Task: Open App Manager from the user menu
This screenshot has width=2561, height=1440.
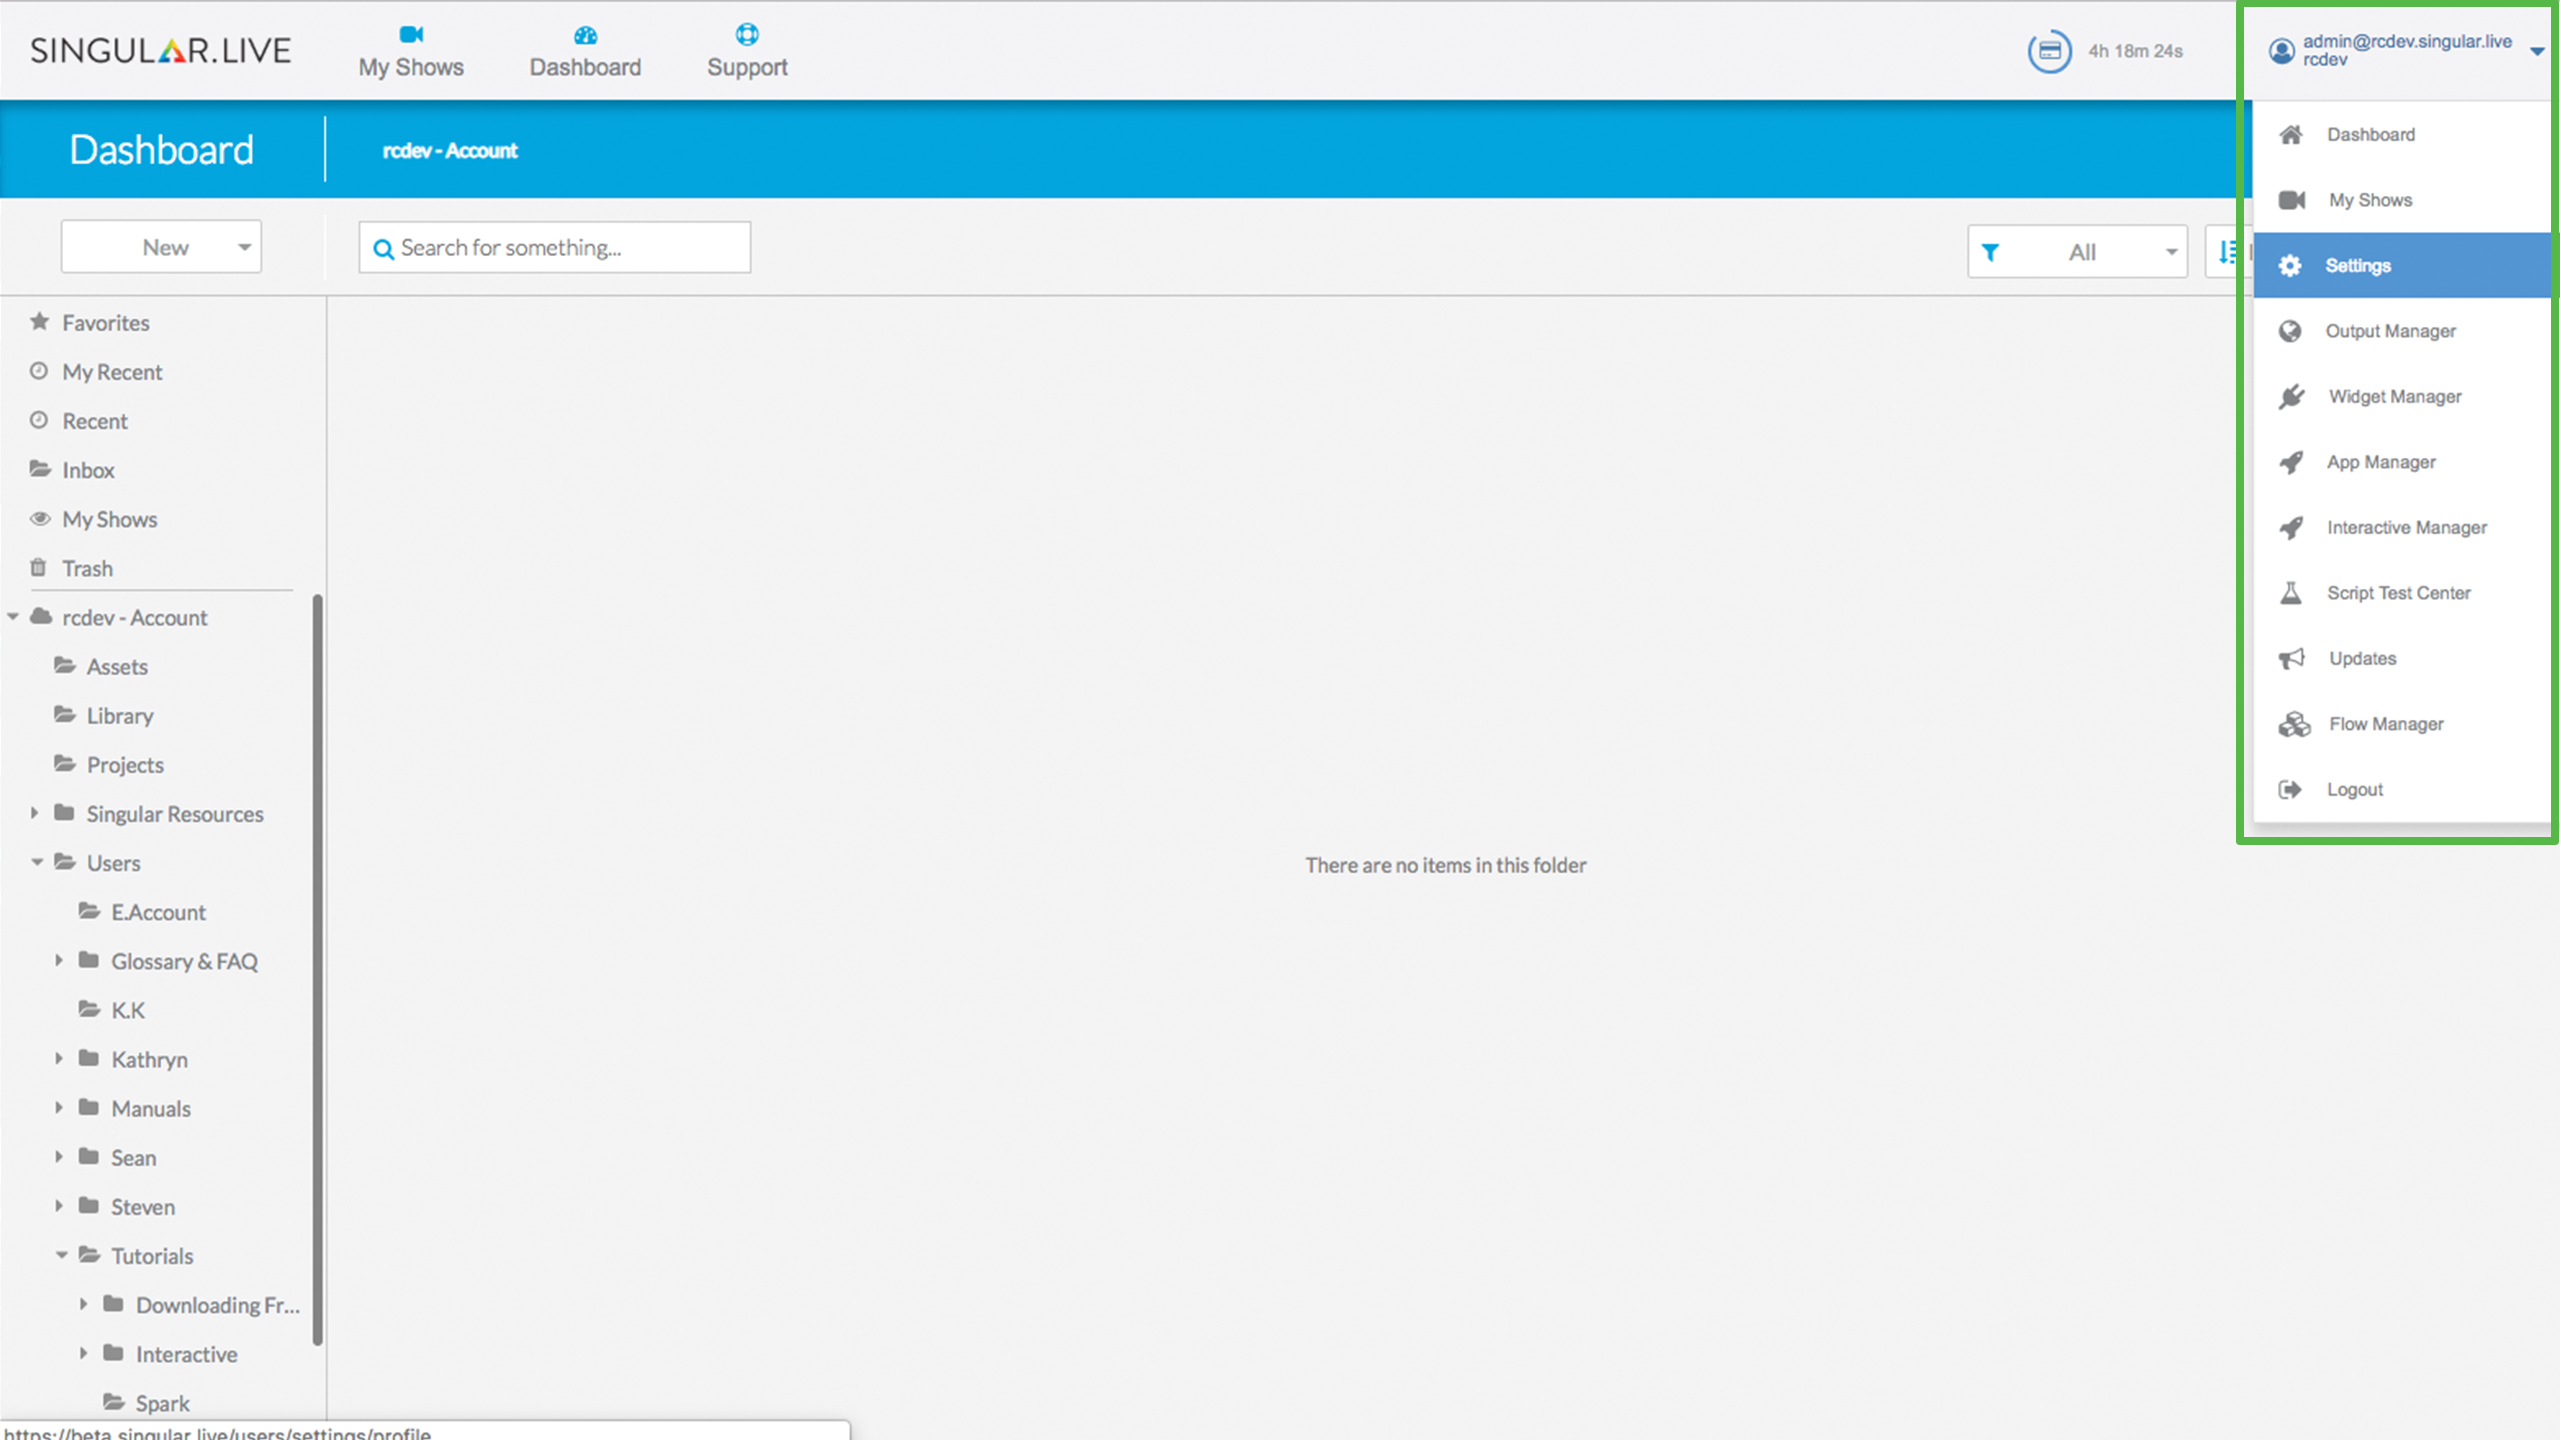Action: tap(2402, 462)
